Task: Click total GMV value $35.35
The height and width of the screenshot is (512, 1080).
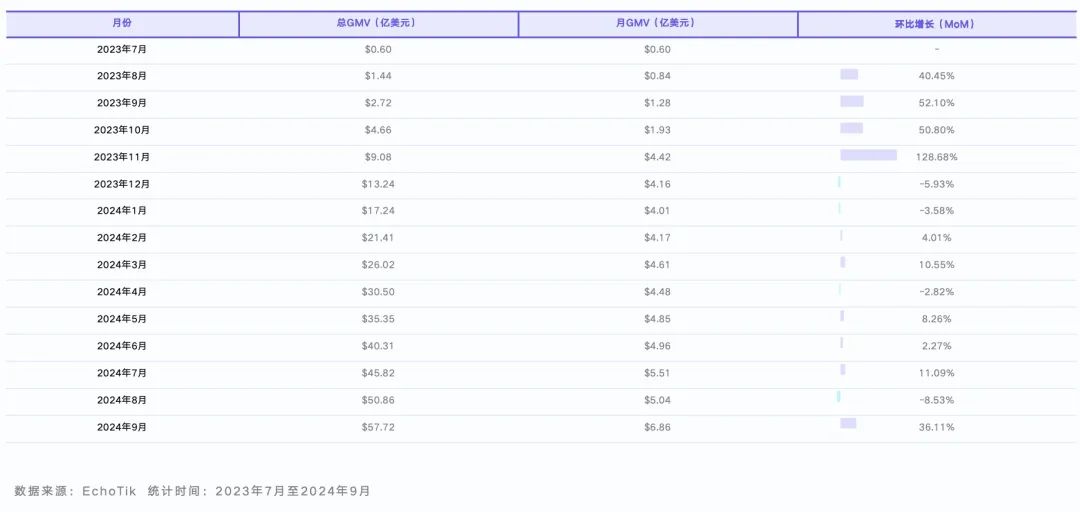Action: point(378,319)
